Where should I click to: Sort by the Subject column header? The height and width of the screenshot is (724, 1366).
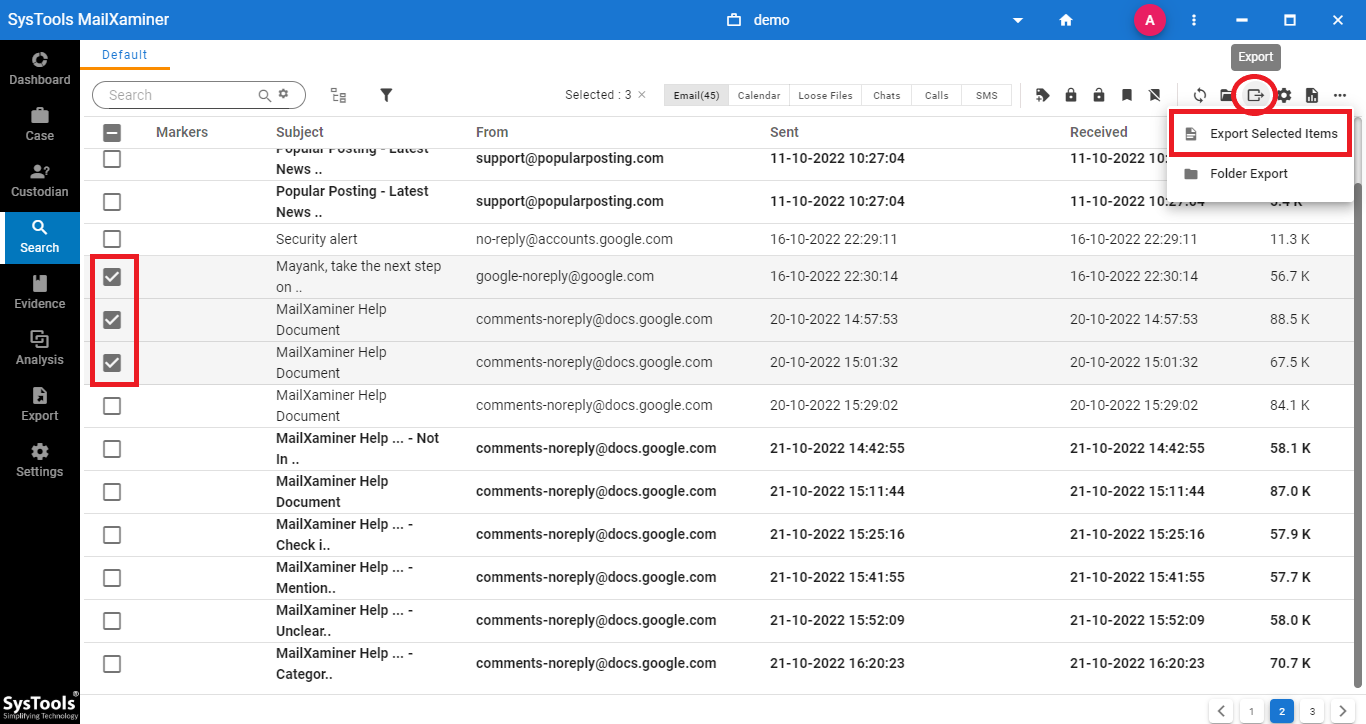tap(300, 132)
